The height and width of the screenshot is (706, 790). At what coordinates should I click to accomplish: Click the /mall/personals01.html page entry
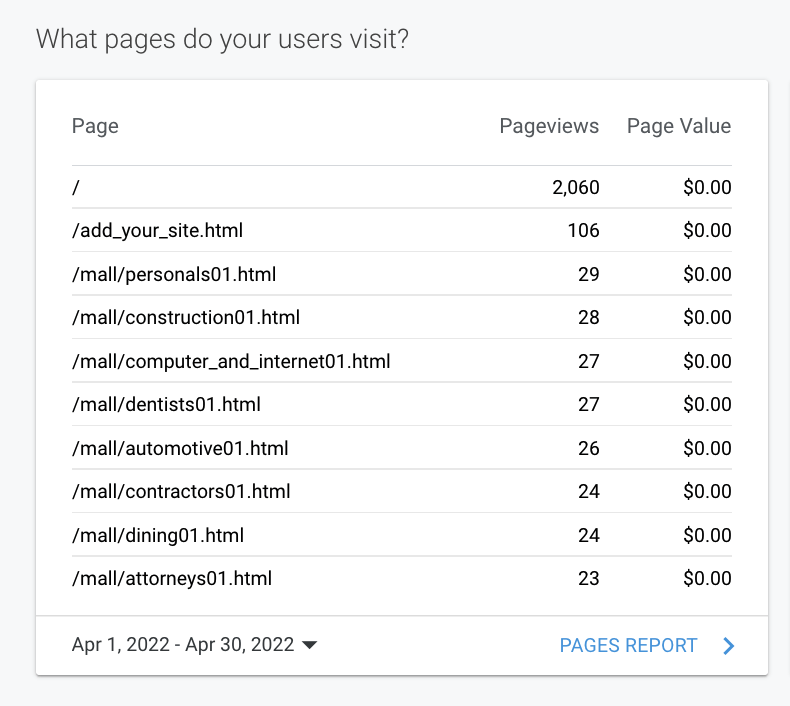tap(174, 274)
